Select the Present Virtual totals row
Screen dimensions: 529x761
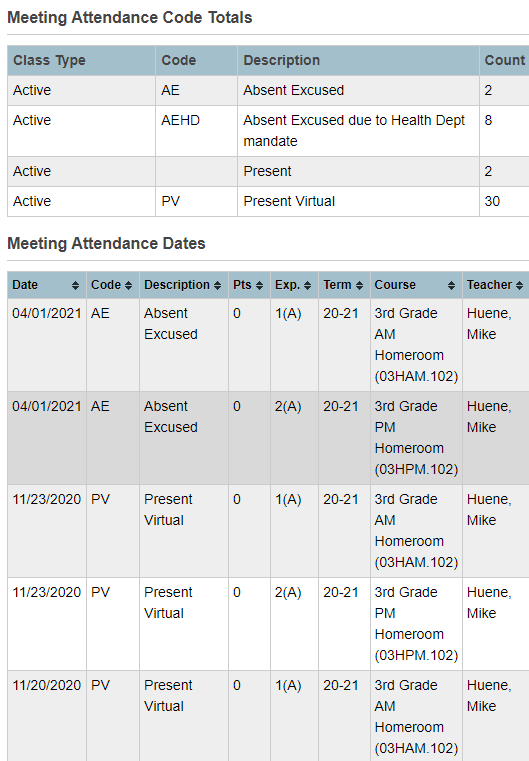pyautogui.click(x=268, y=201)
